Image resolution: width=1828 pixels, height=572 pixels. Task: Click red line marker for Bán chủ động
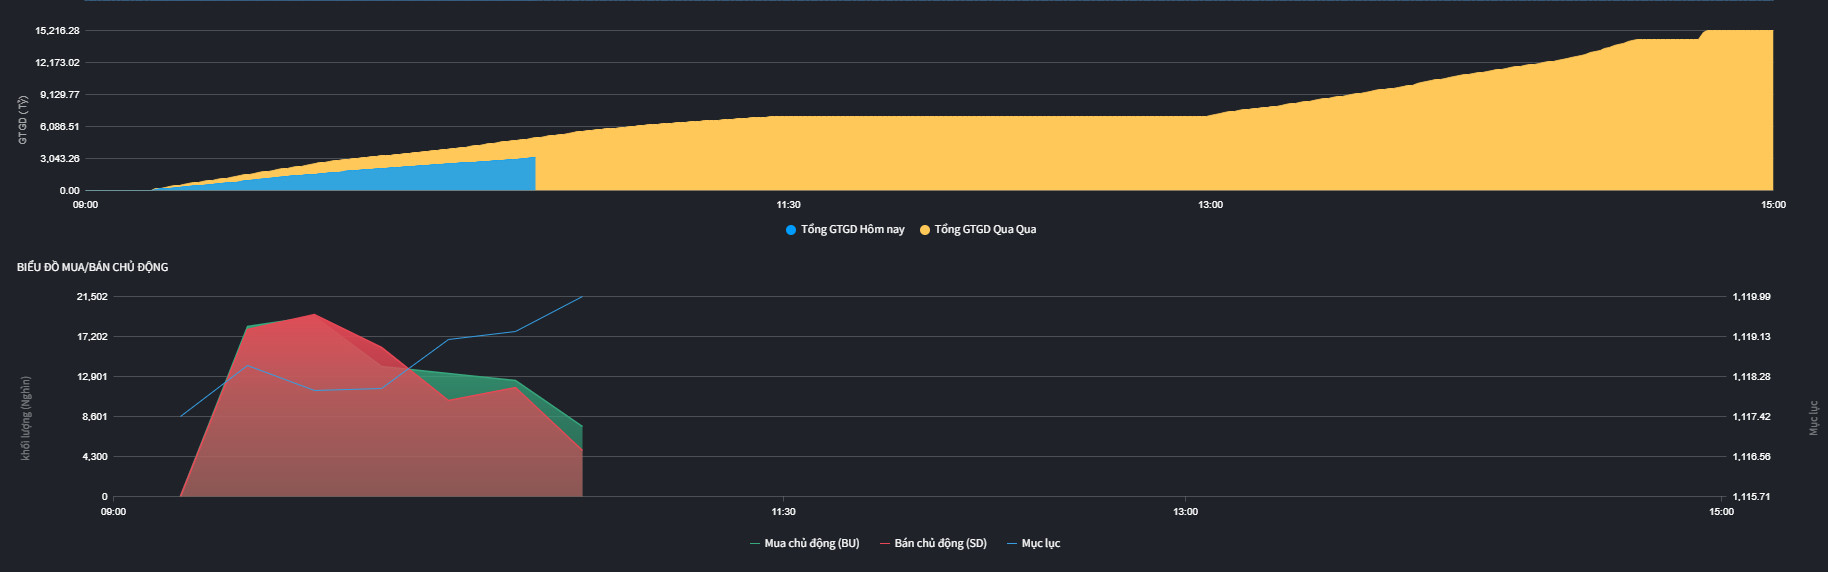click(x=885, y=544)
